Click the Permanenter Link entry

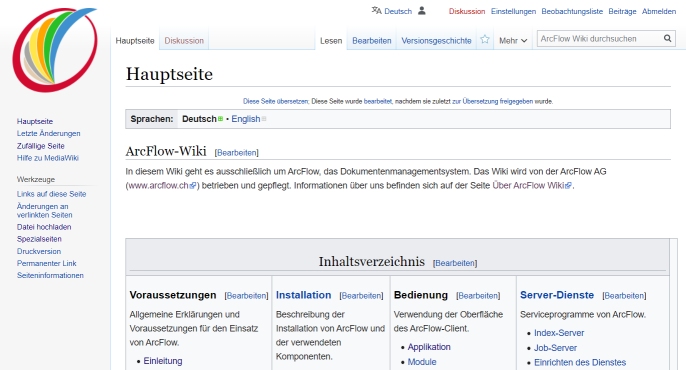pos(46,263)
